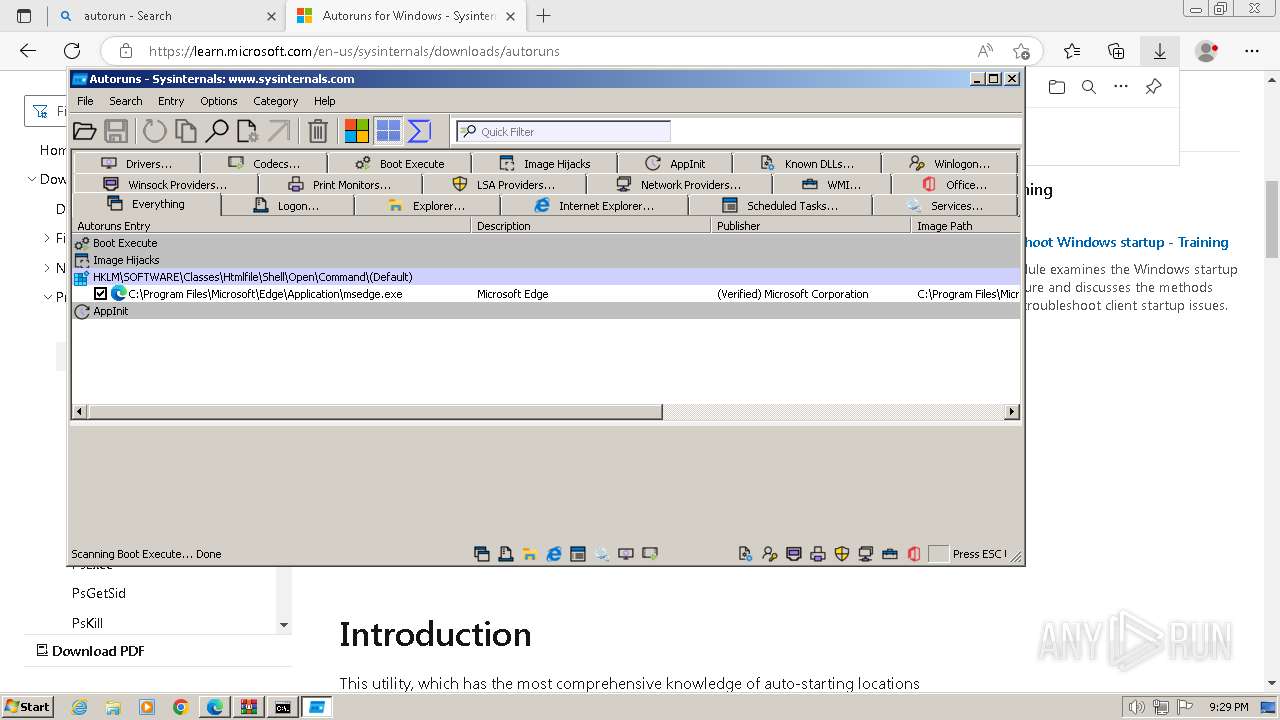Switch to the Explorer tab
Screen dimensions: 1280x720
click(427, 205)
